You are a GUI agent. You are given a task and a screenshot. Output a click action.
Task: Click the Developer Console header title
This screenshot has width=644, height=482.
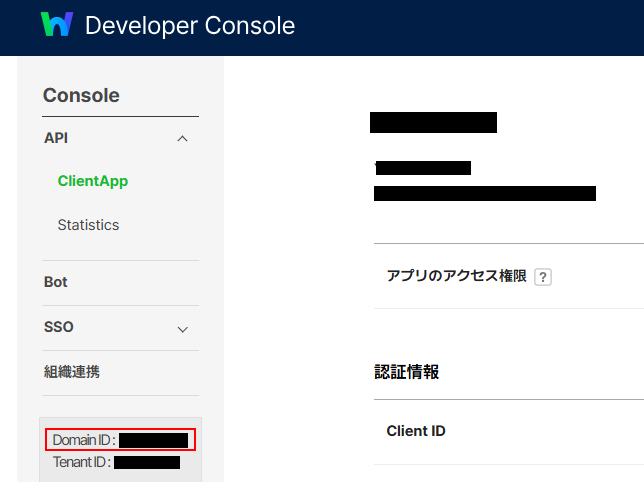click(190, 26)
